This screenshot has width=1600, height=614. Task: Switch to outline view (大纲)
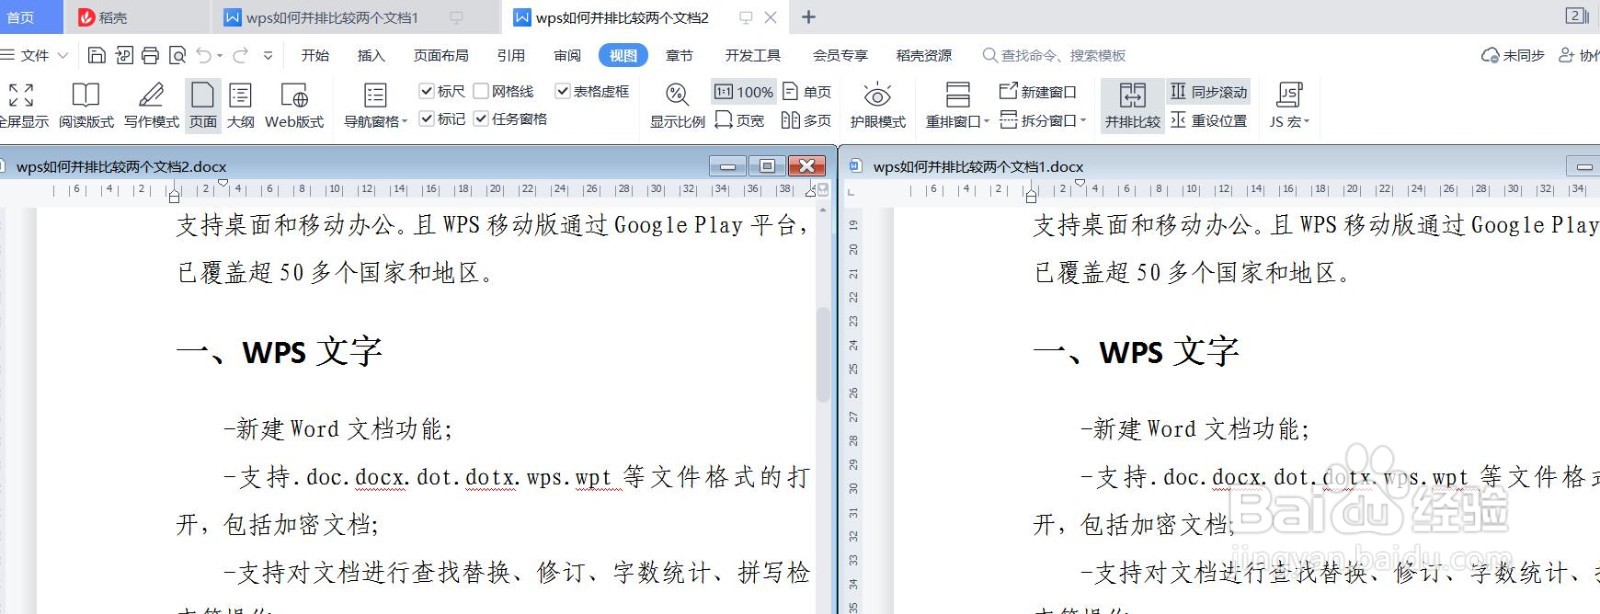[240, 106]
